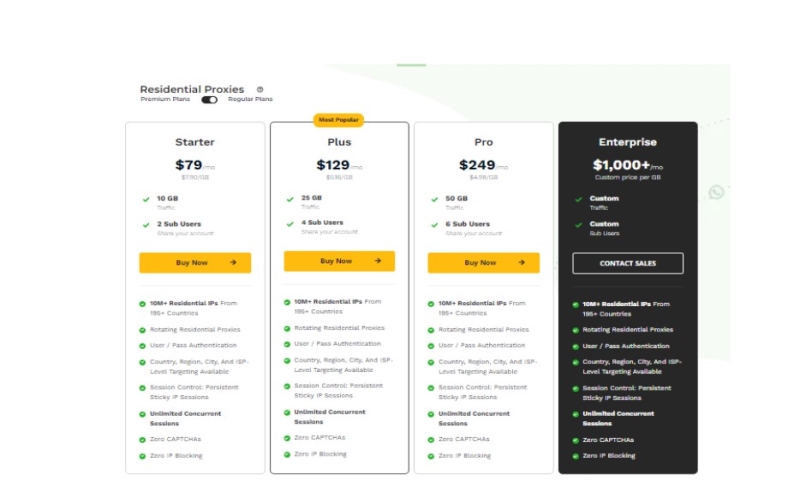The width and height of the screenshot is (800, 500).
Task: Click the Starter plan heading
Action: [x=195, y=142]
